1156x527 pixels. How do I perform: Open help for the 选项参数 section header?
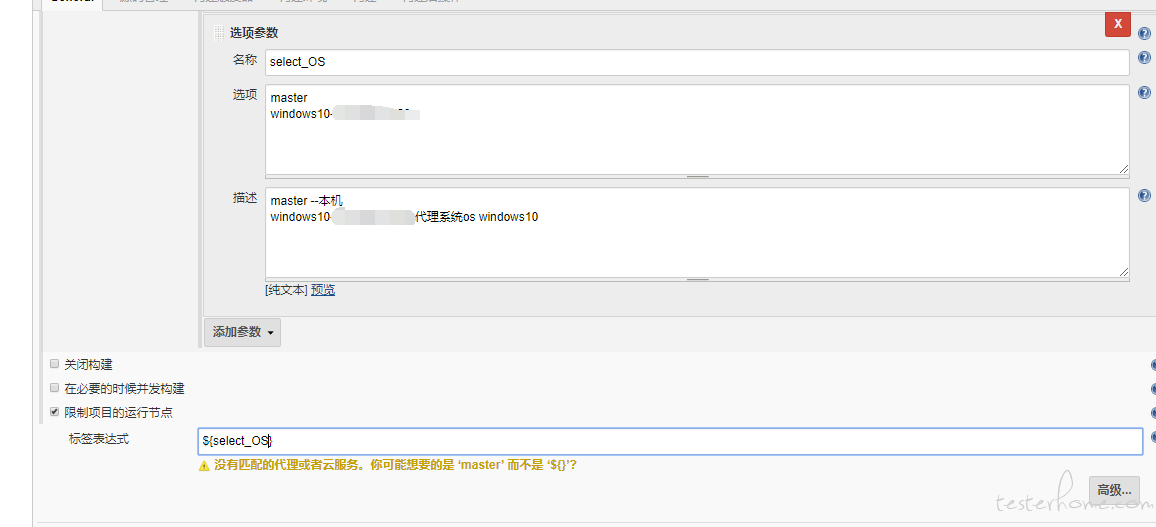1144,34
